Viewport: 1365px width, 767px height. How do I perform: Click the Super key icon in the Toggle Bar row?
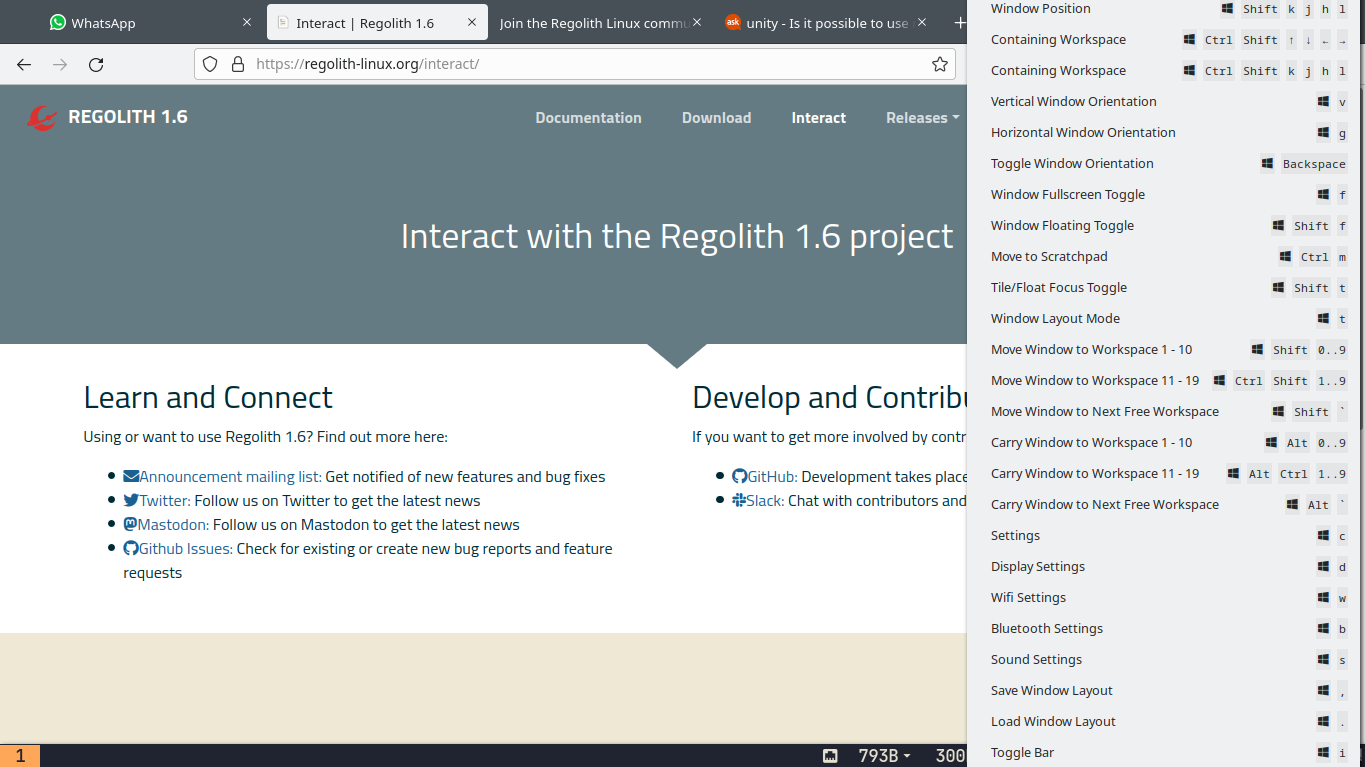[x=1323, y=753]
